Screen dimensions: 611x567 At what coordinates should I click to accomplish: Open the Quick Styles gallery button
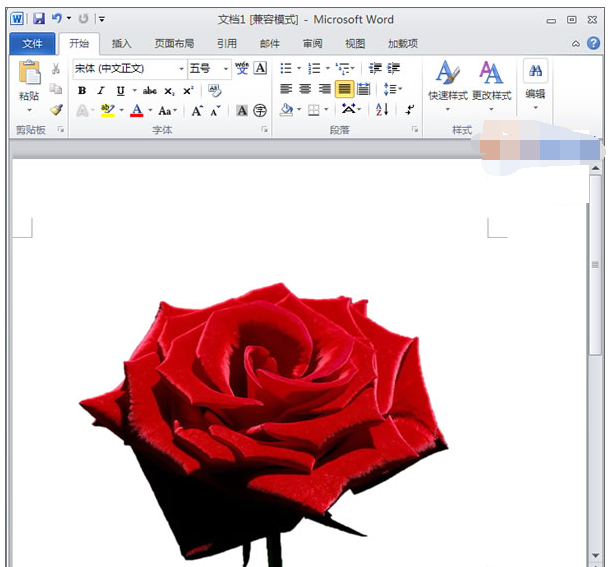tap(448, 80)
